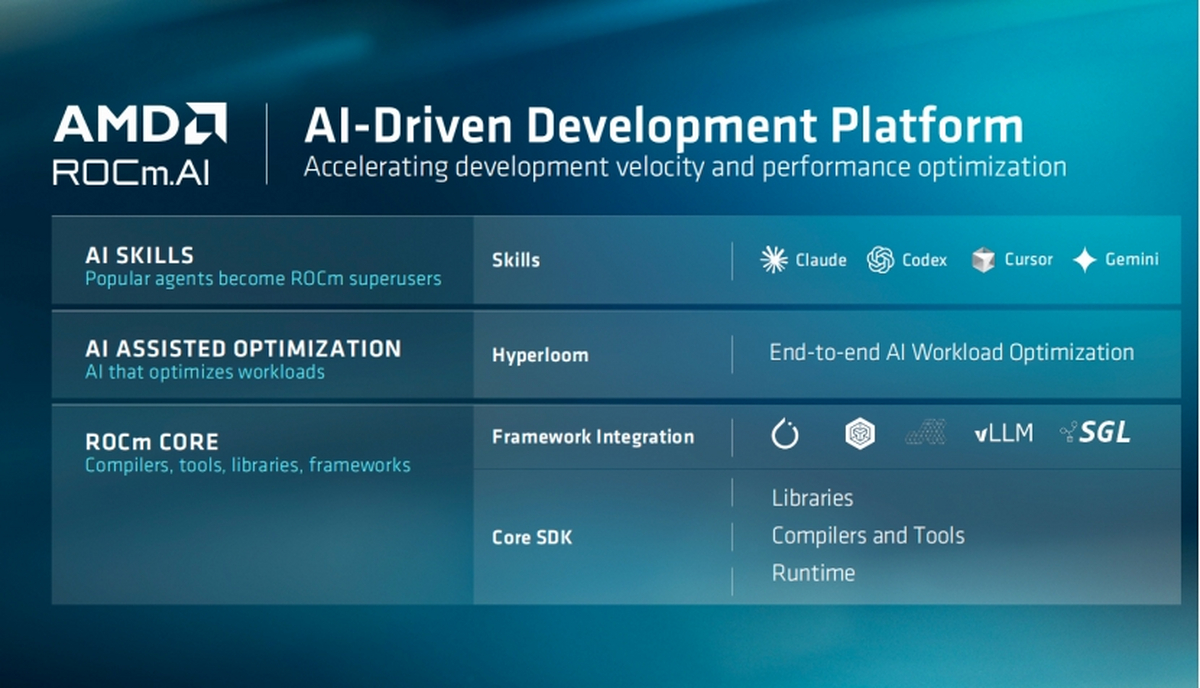This screenshot has width=1200, height=688.
Task: Click the 'Cursor' name text
Action: coord(1028,260)
